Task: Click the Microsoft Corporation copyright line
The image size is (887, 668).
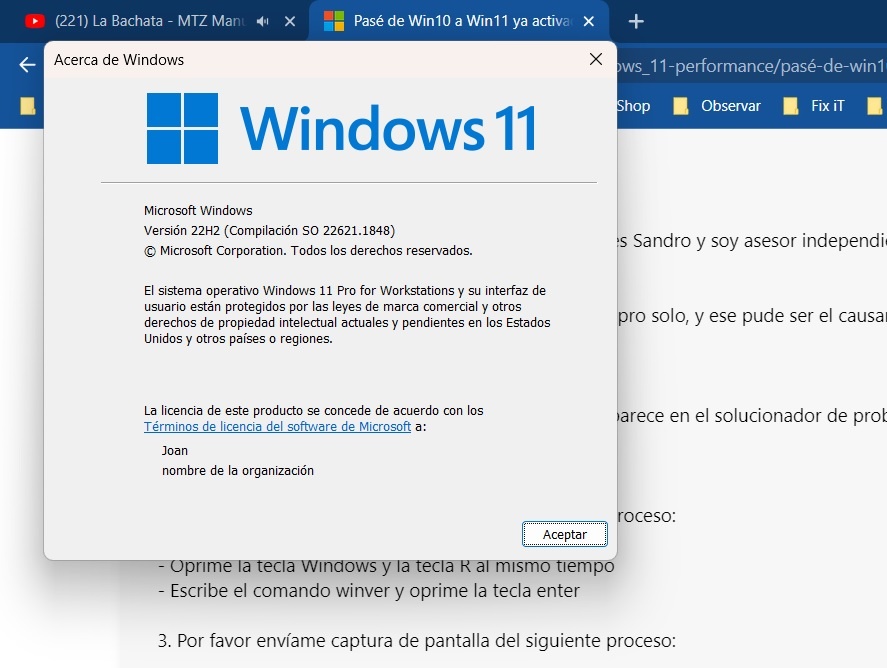Action: coord(308,251)
